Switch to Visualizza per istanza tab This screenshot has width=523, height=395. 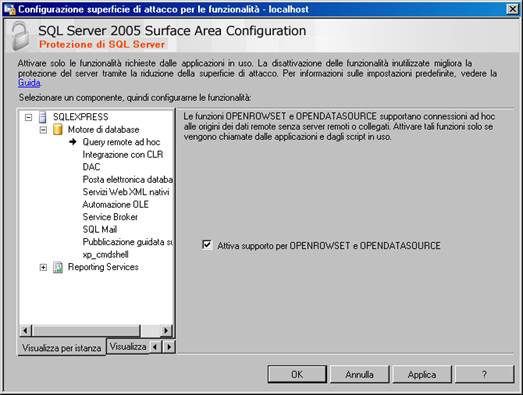[62, 348]
